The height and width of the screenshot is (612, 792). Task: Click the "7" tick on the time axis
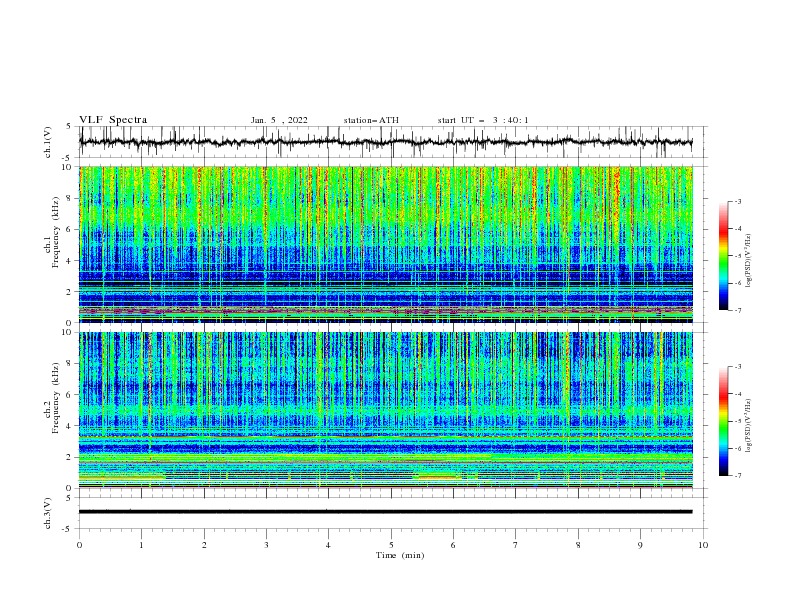516,545
